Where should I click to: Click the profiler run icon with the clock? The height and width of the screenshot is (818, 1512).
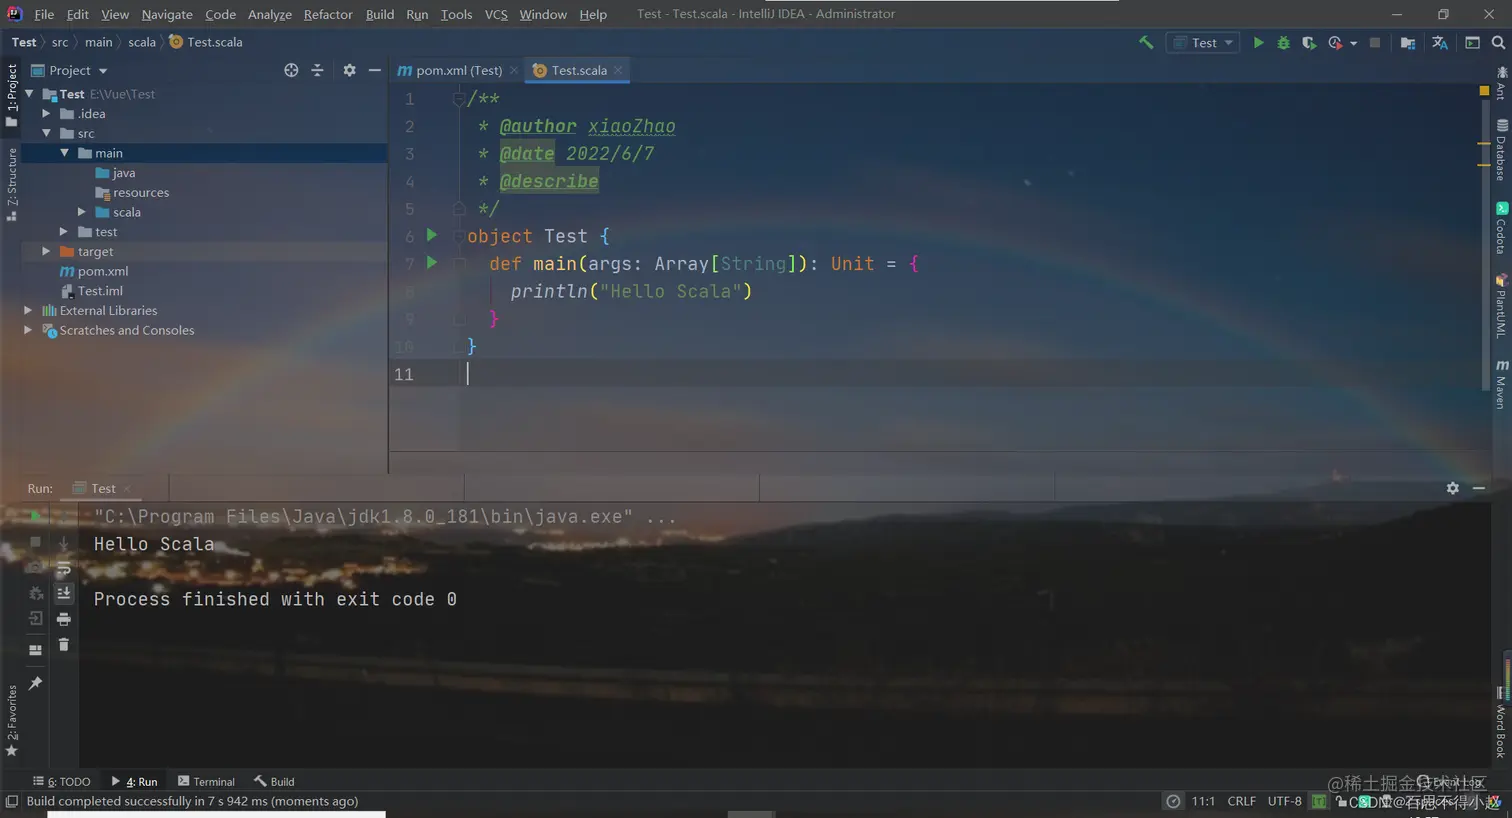[x=1335, y=42]
